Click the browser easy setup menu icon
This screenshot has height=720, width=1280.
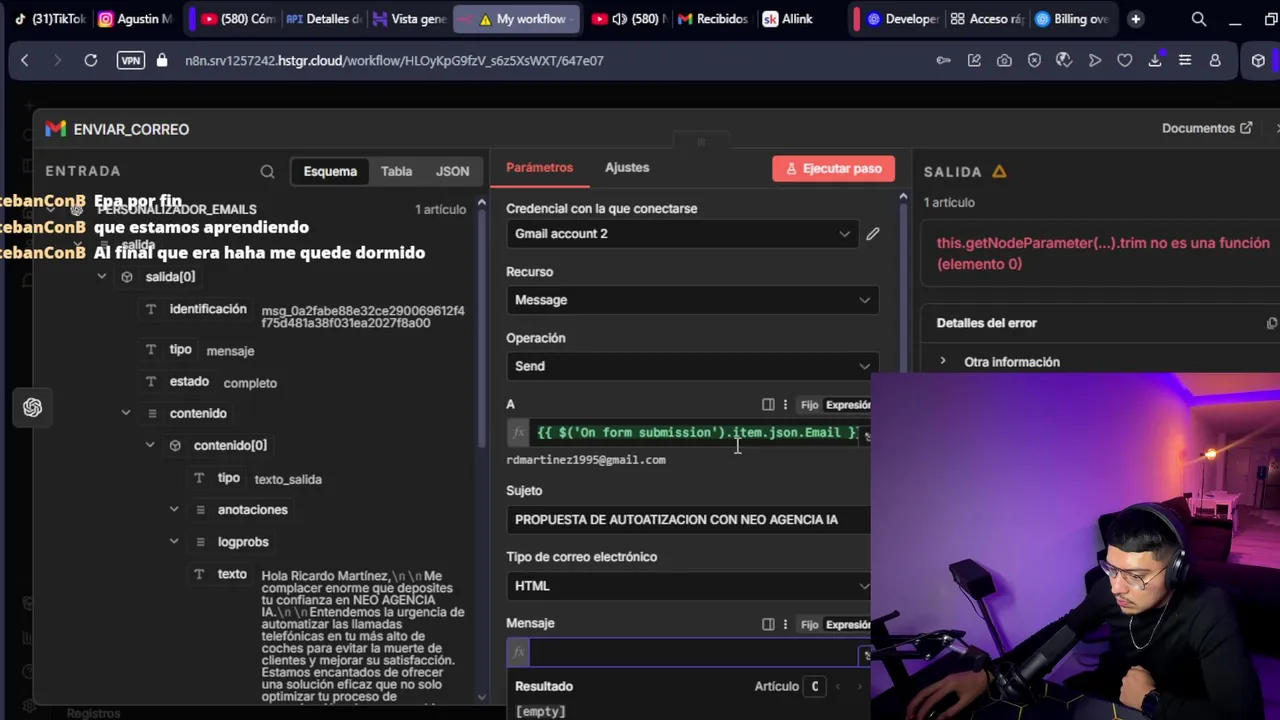(1185, 60)
